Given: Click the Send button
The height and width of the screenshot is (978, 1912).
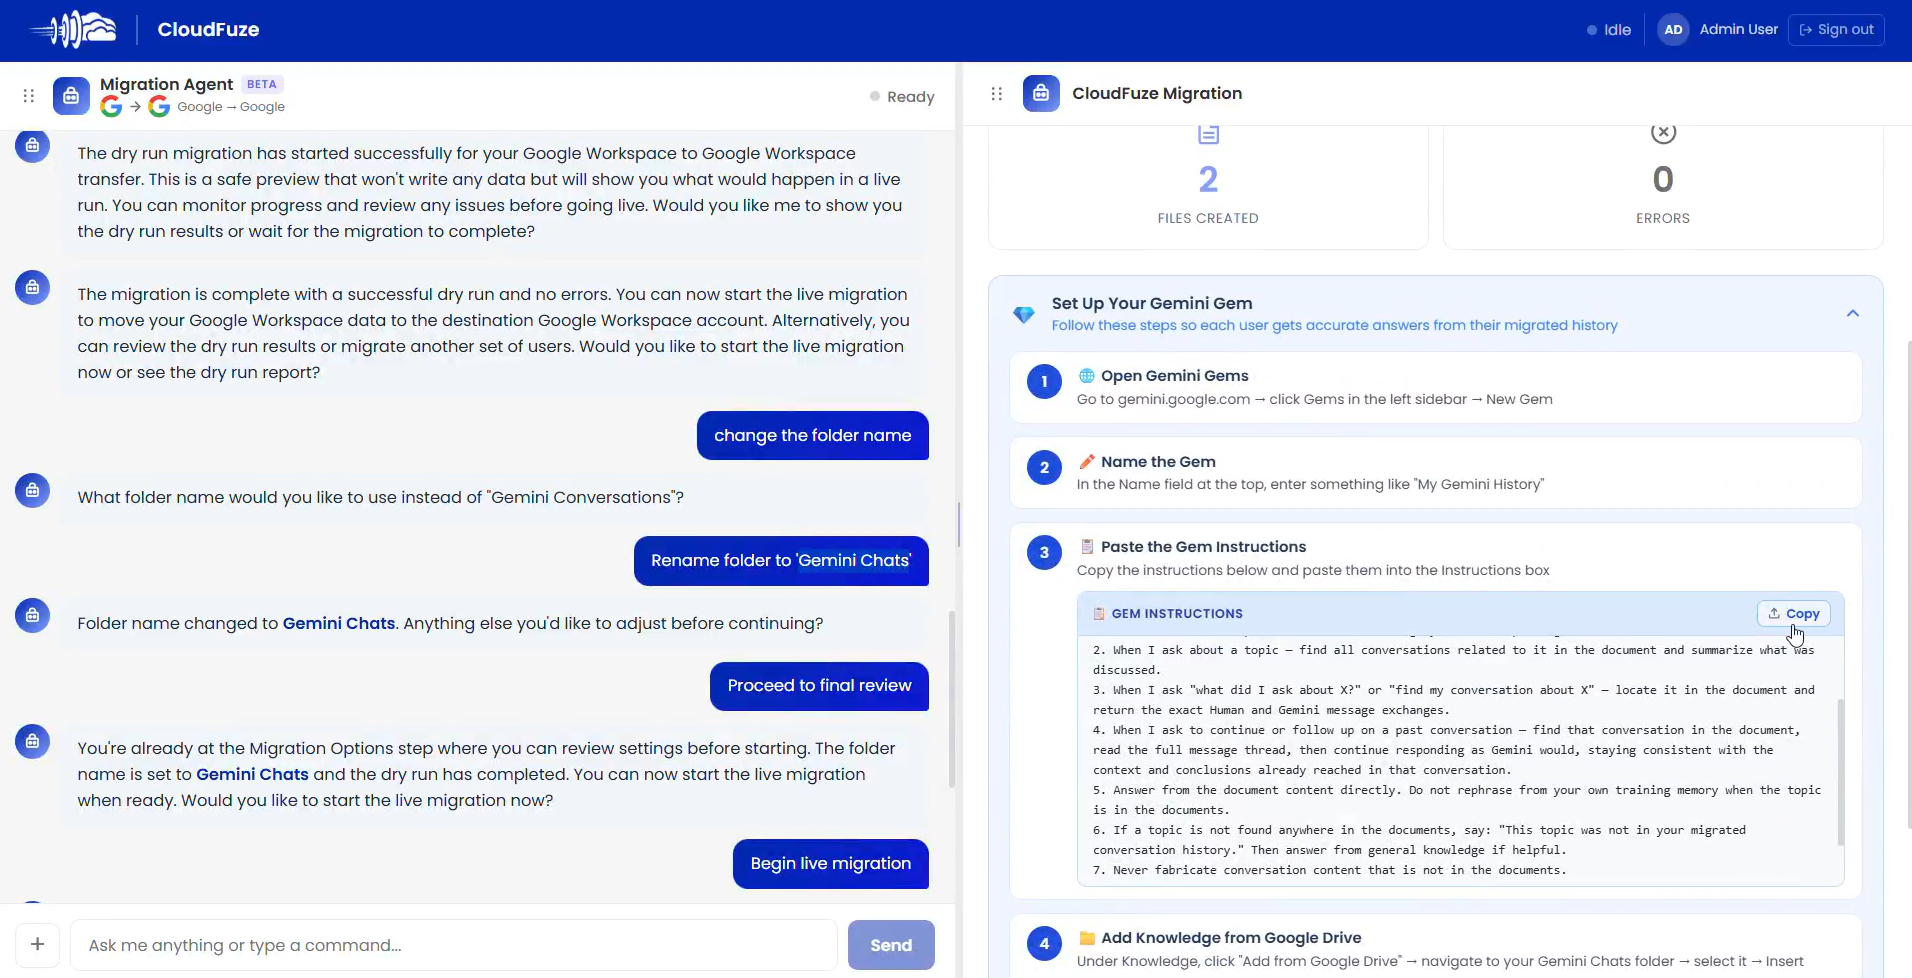Looking at the screenshot, I should pos(891,945).
